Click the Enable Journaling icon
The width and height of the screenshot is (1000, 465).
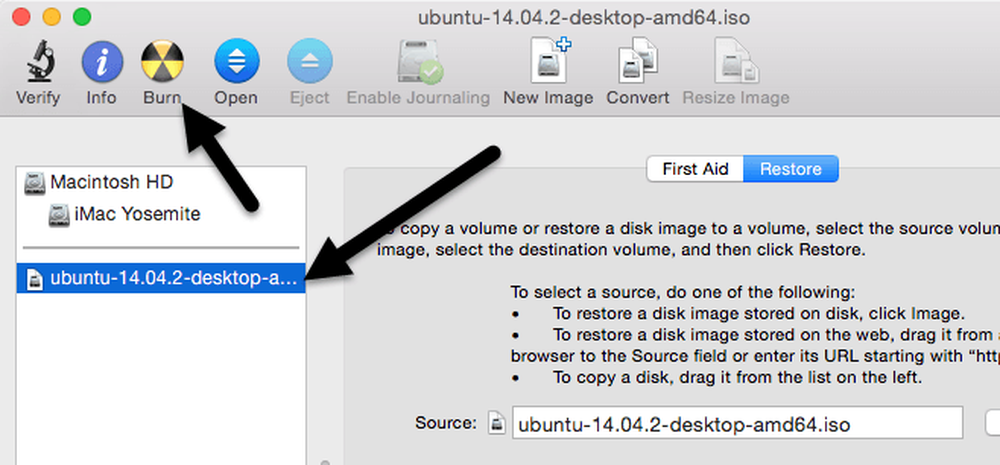click(420, 62)
